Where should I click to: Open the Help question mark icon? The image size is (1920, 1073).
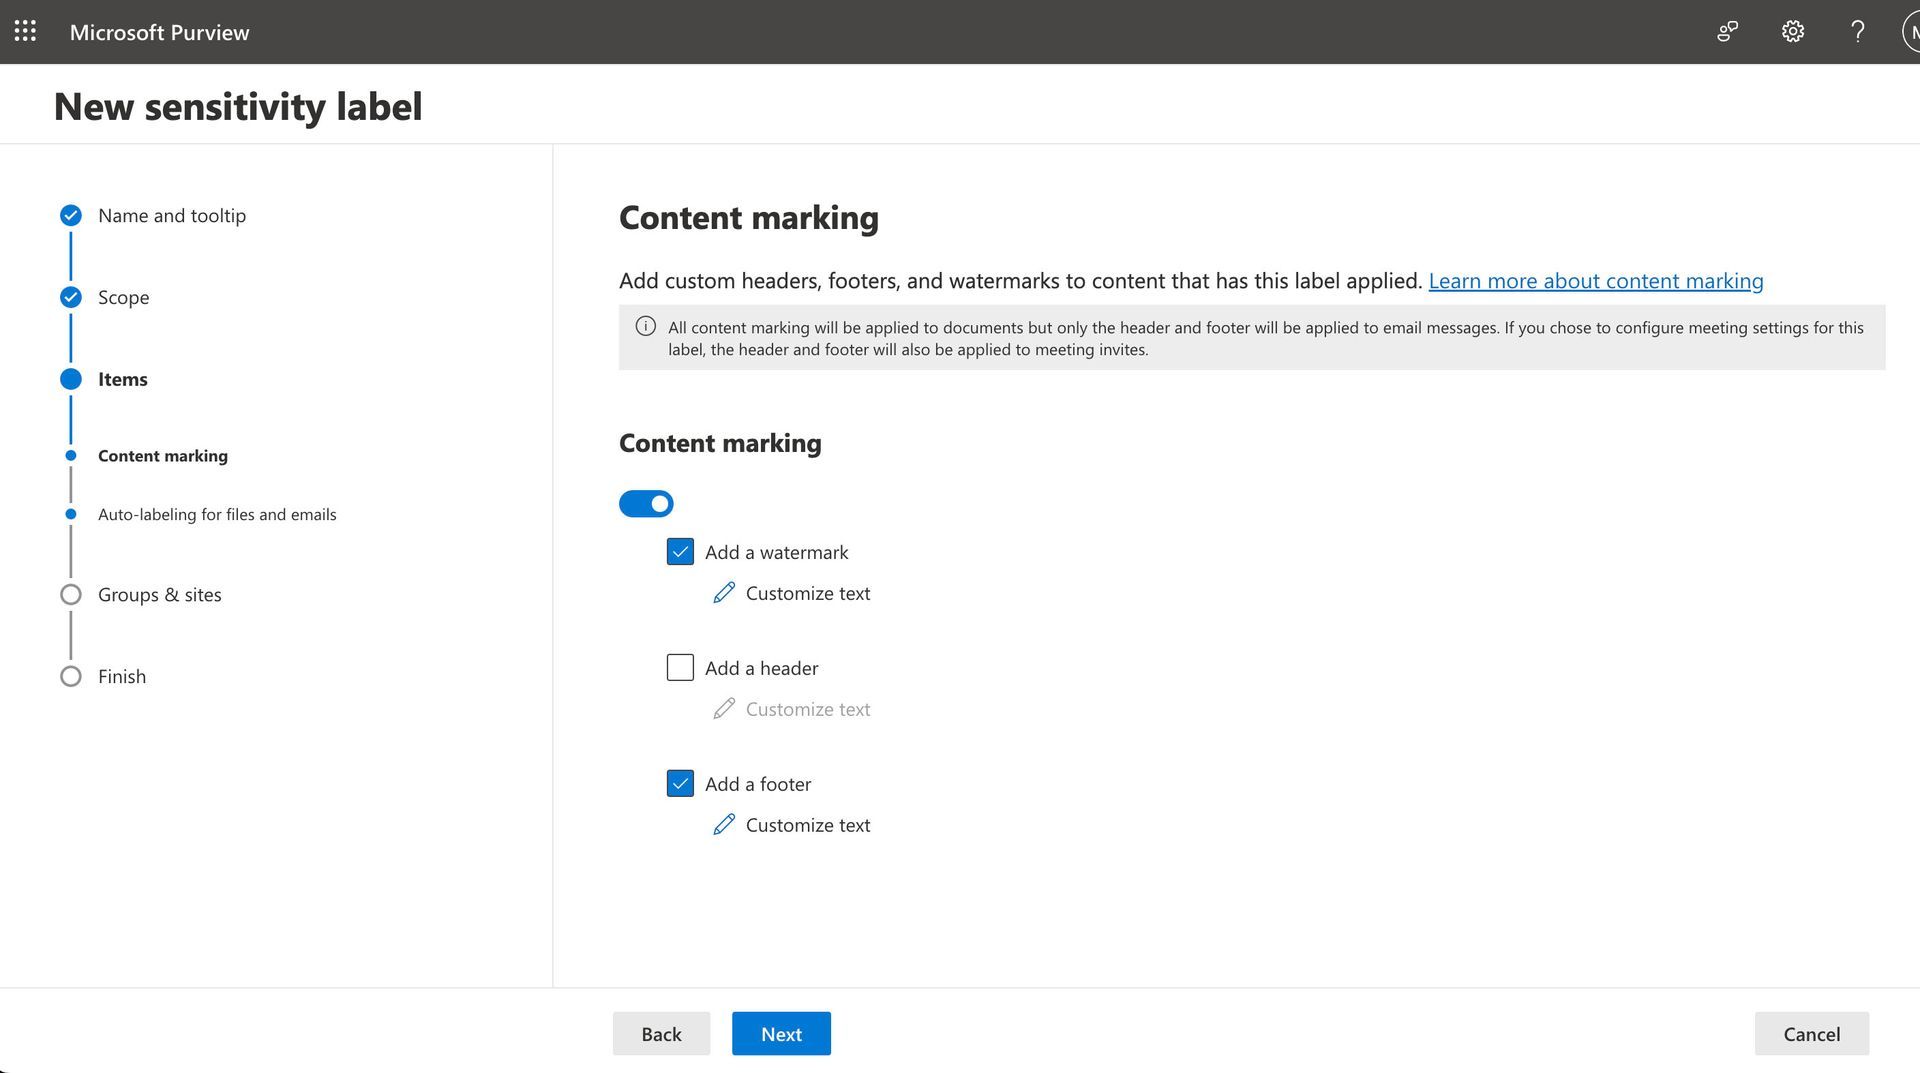[1857, 31]
